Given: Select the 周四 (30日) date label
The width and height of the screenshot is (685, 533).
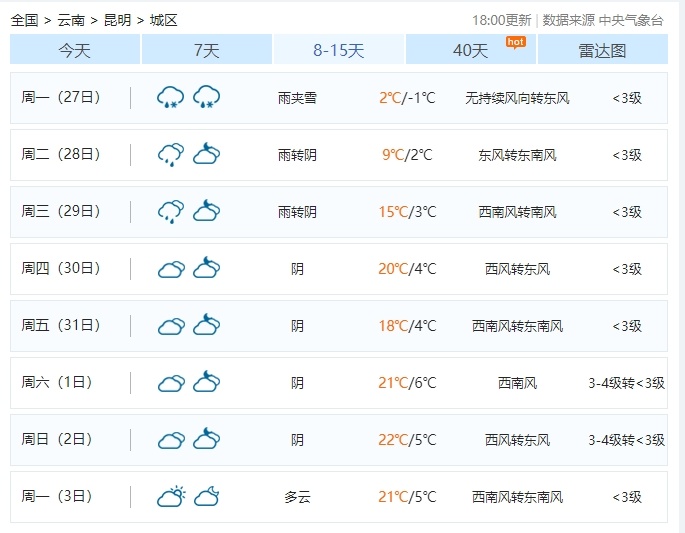Looking at the screenshot, I should pyautogui.click(x=61, y=268).
